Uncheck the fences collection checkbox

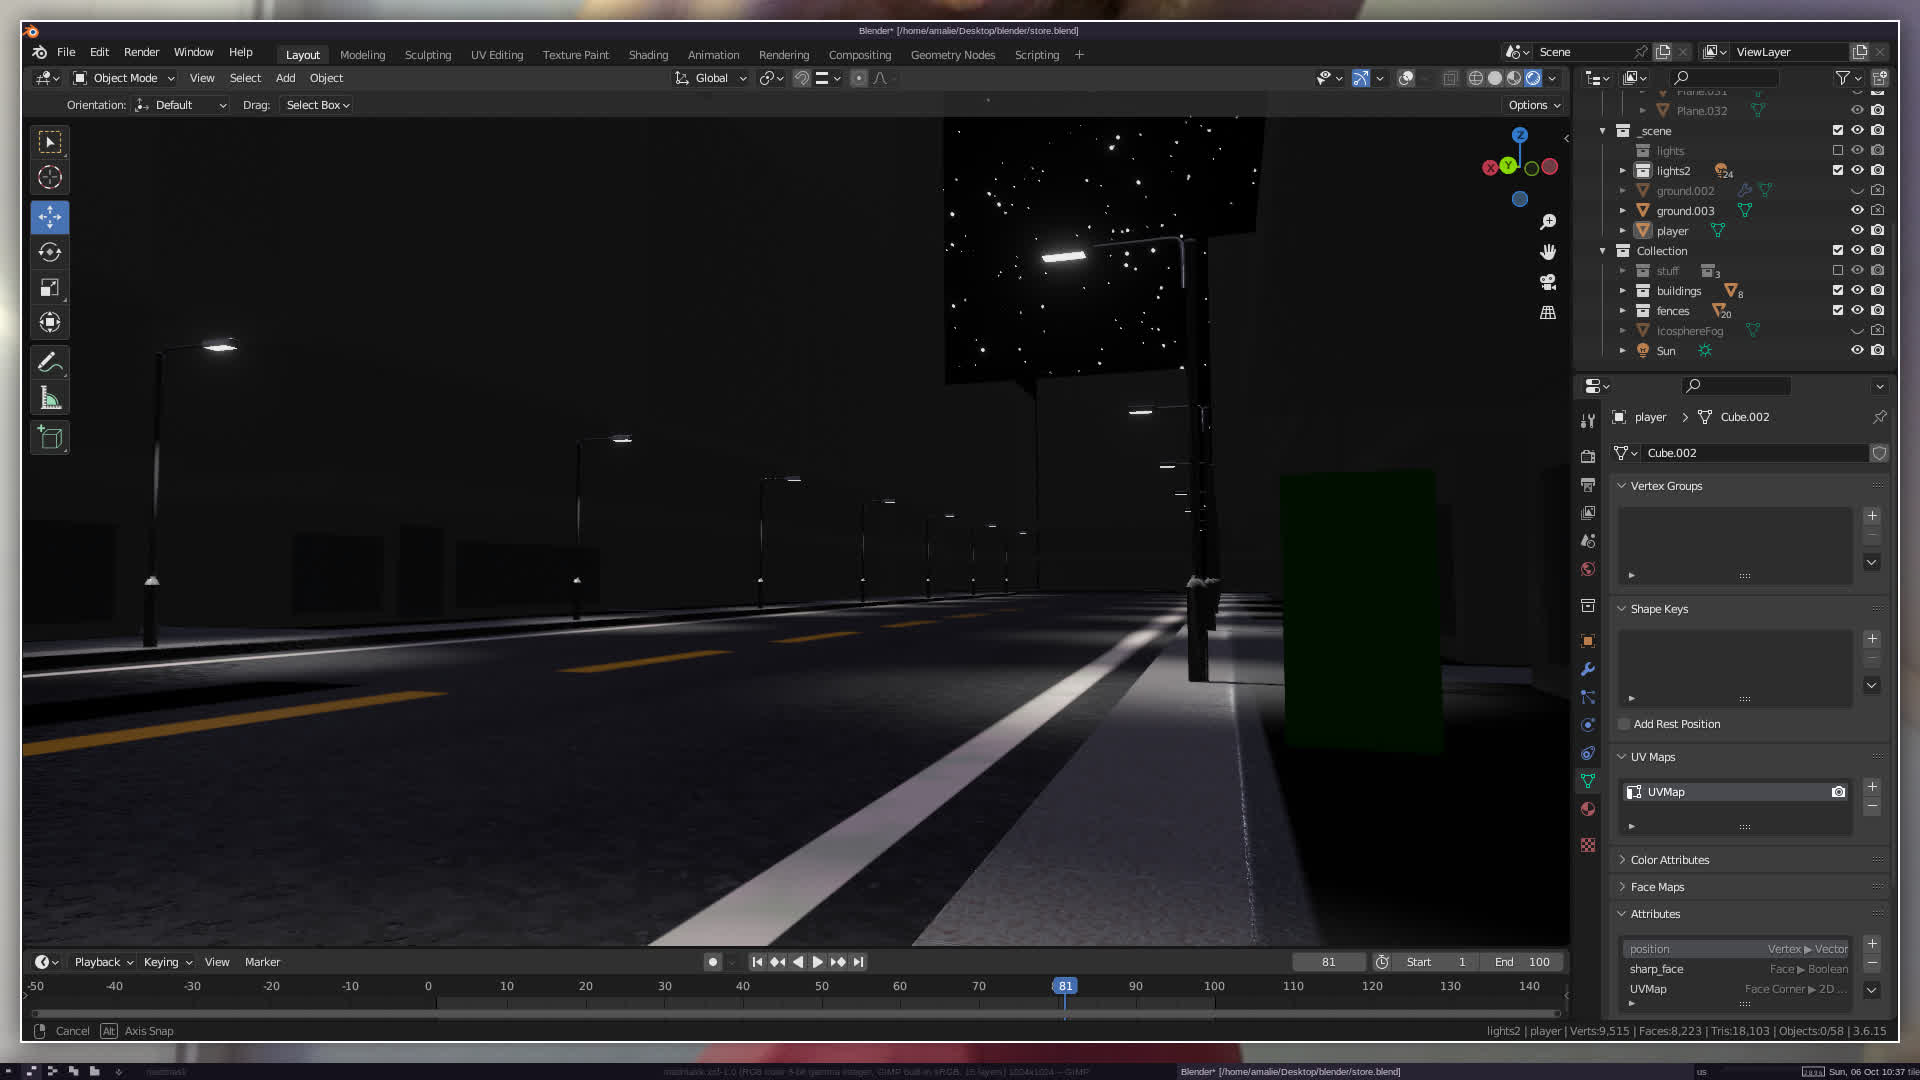click(x=1837, y=311)
